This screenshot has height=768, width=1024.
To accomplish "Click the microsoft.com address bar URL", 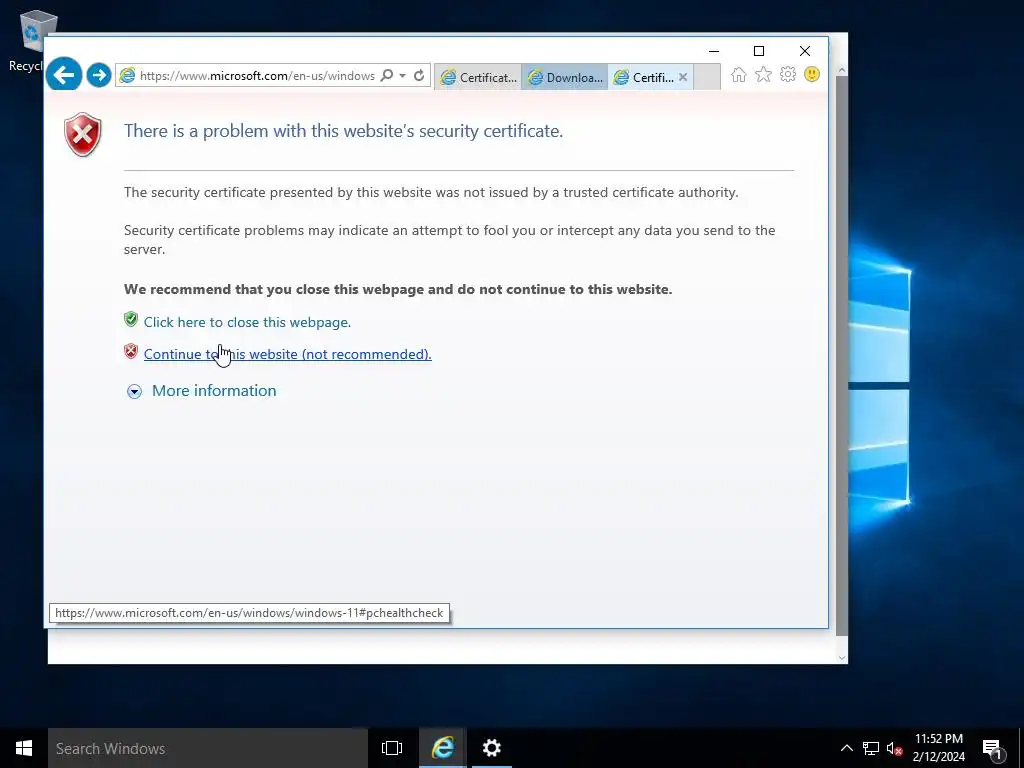I will click(257, 76).
